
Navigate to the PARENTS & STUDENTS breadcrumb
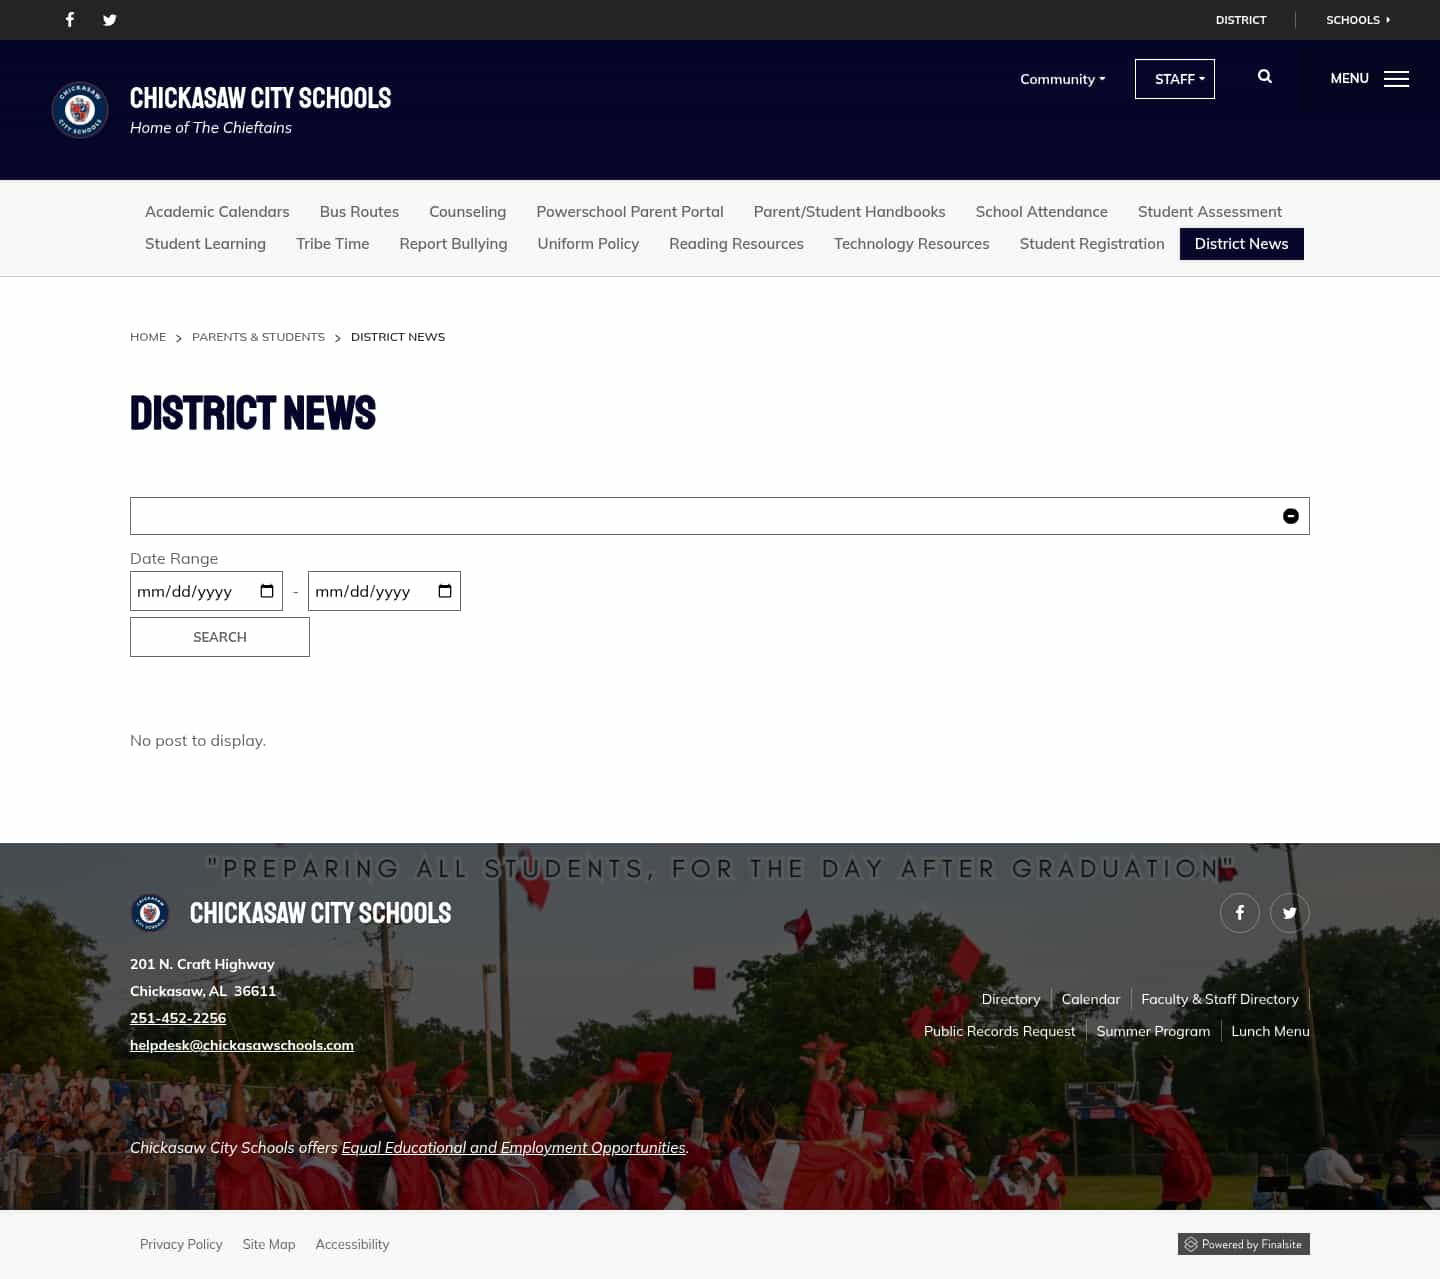point(258,336)
